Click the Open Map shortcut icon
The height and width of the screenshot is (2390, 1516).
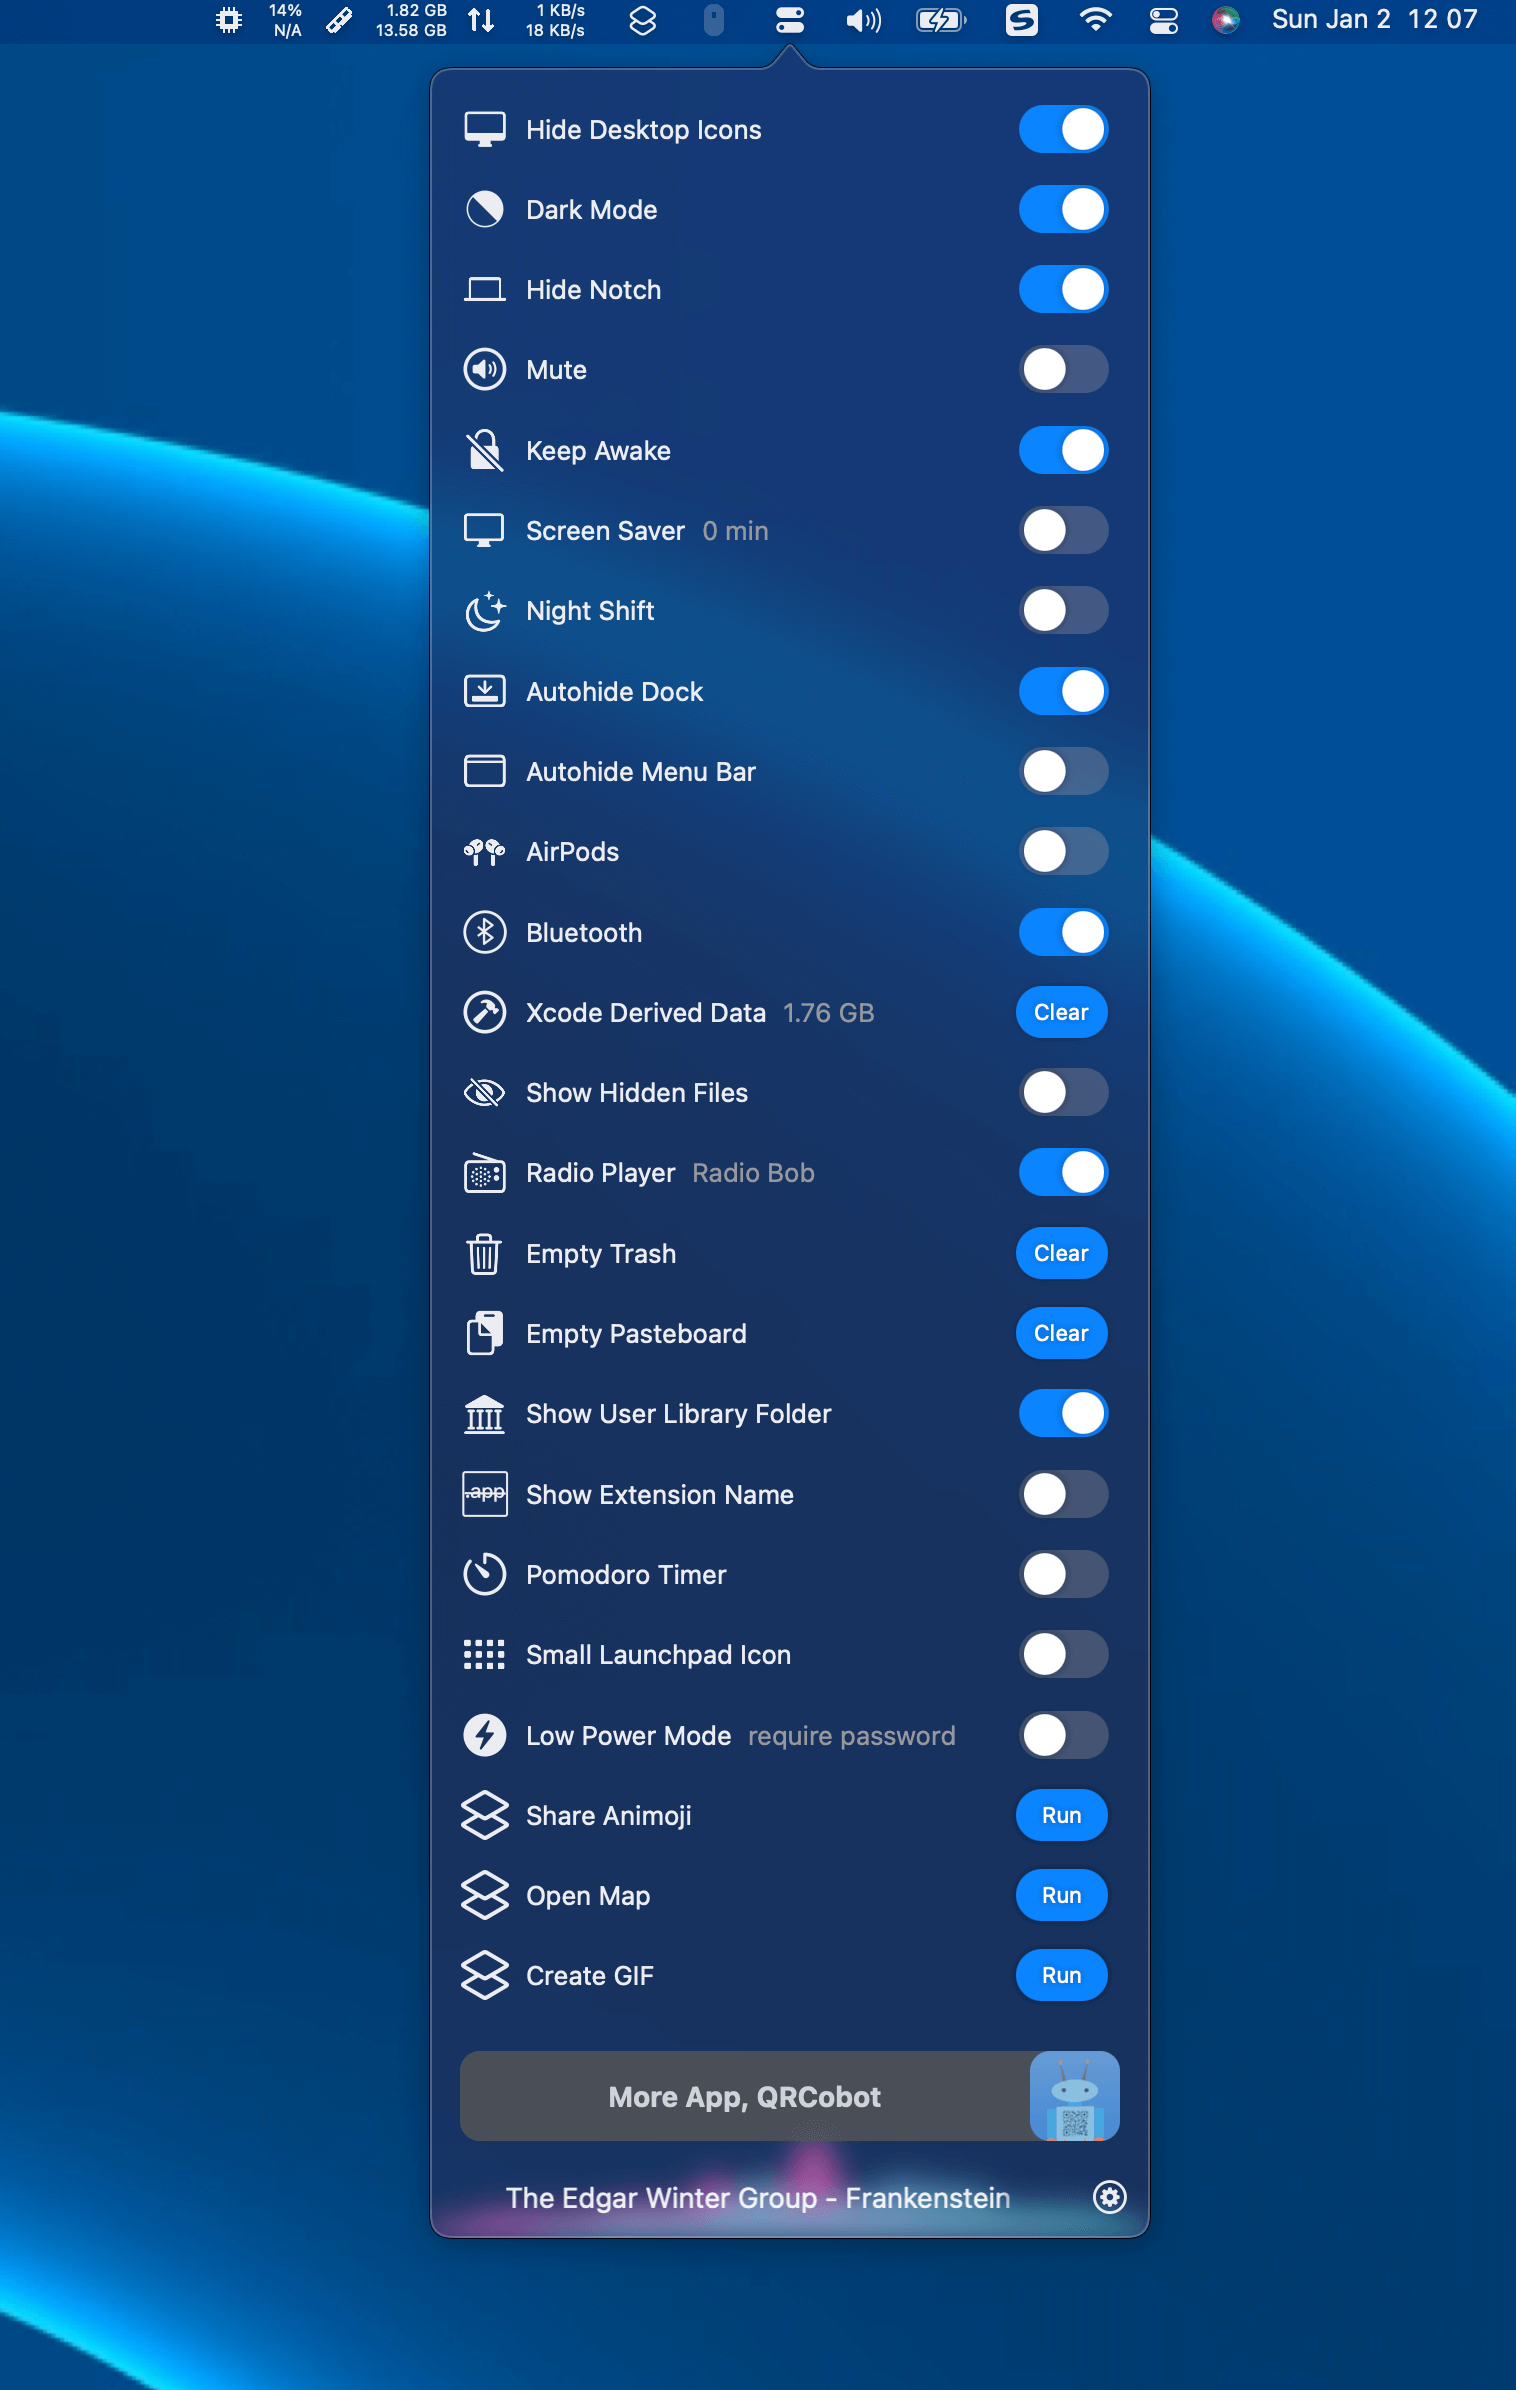485,1895
